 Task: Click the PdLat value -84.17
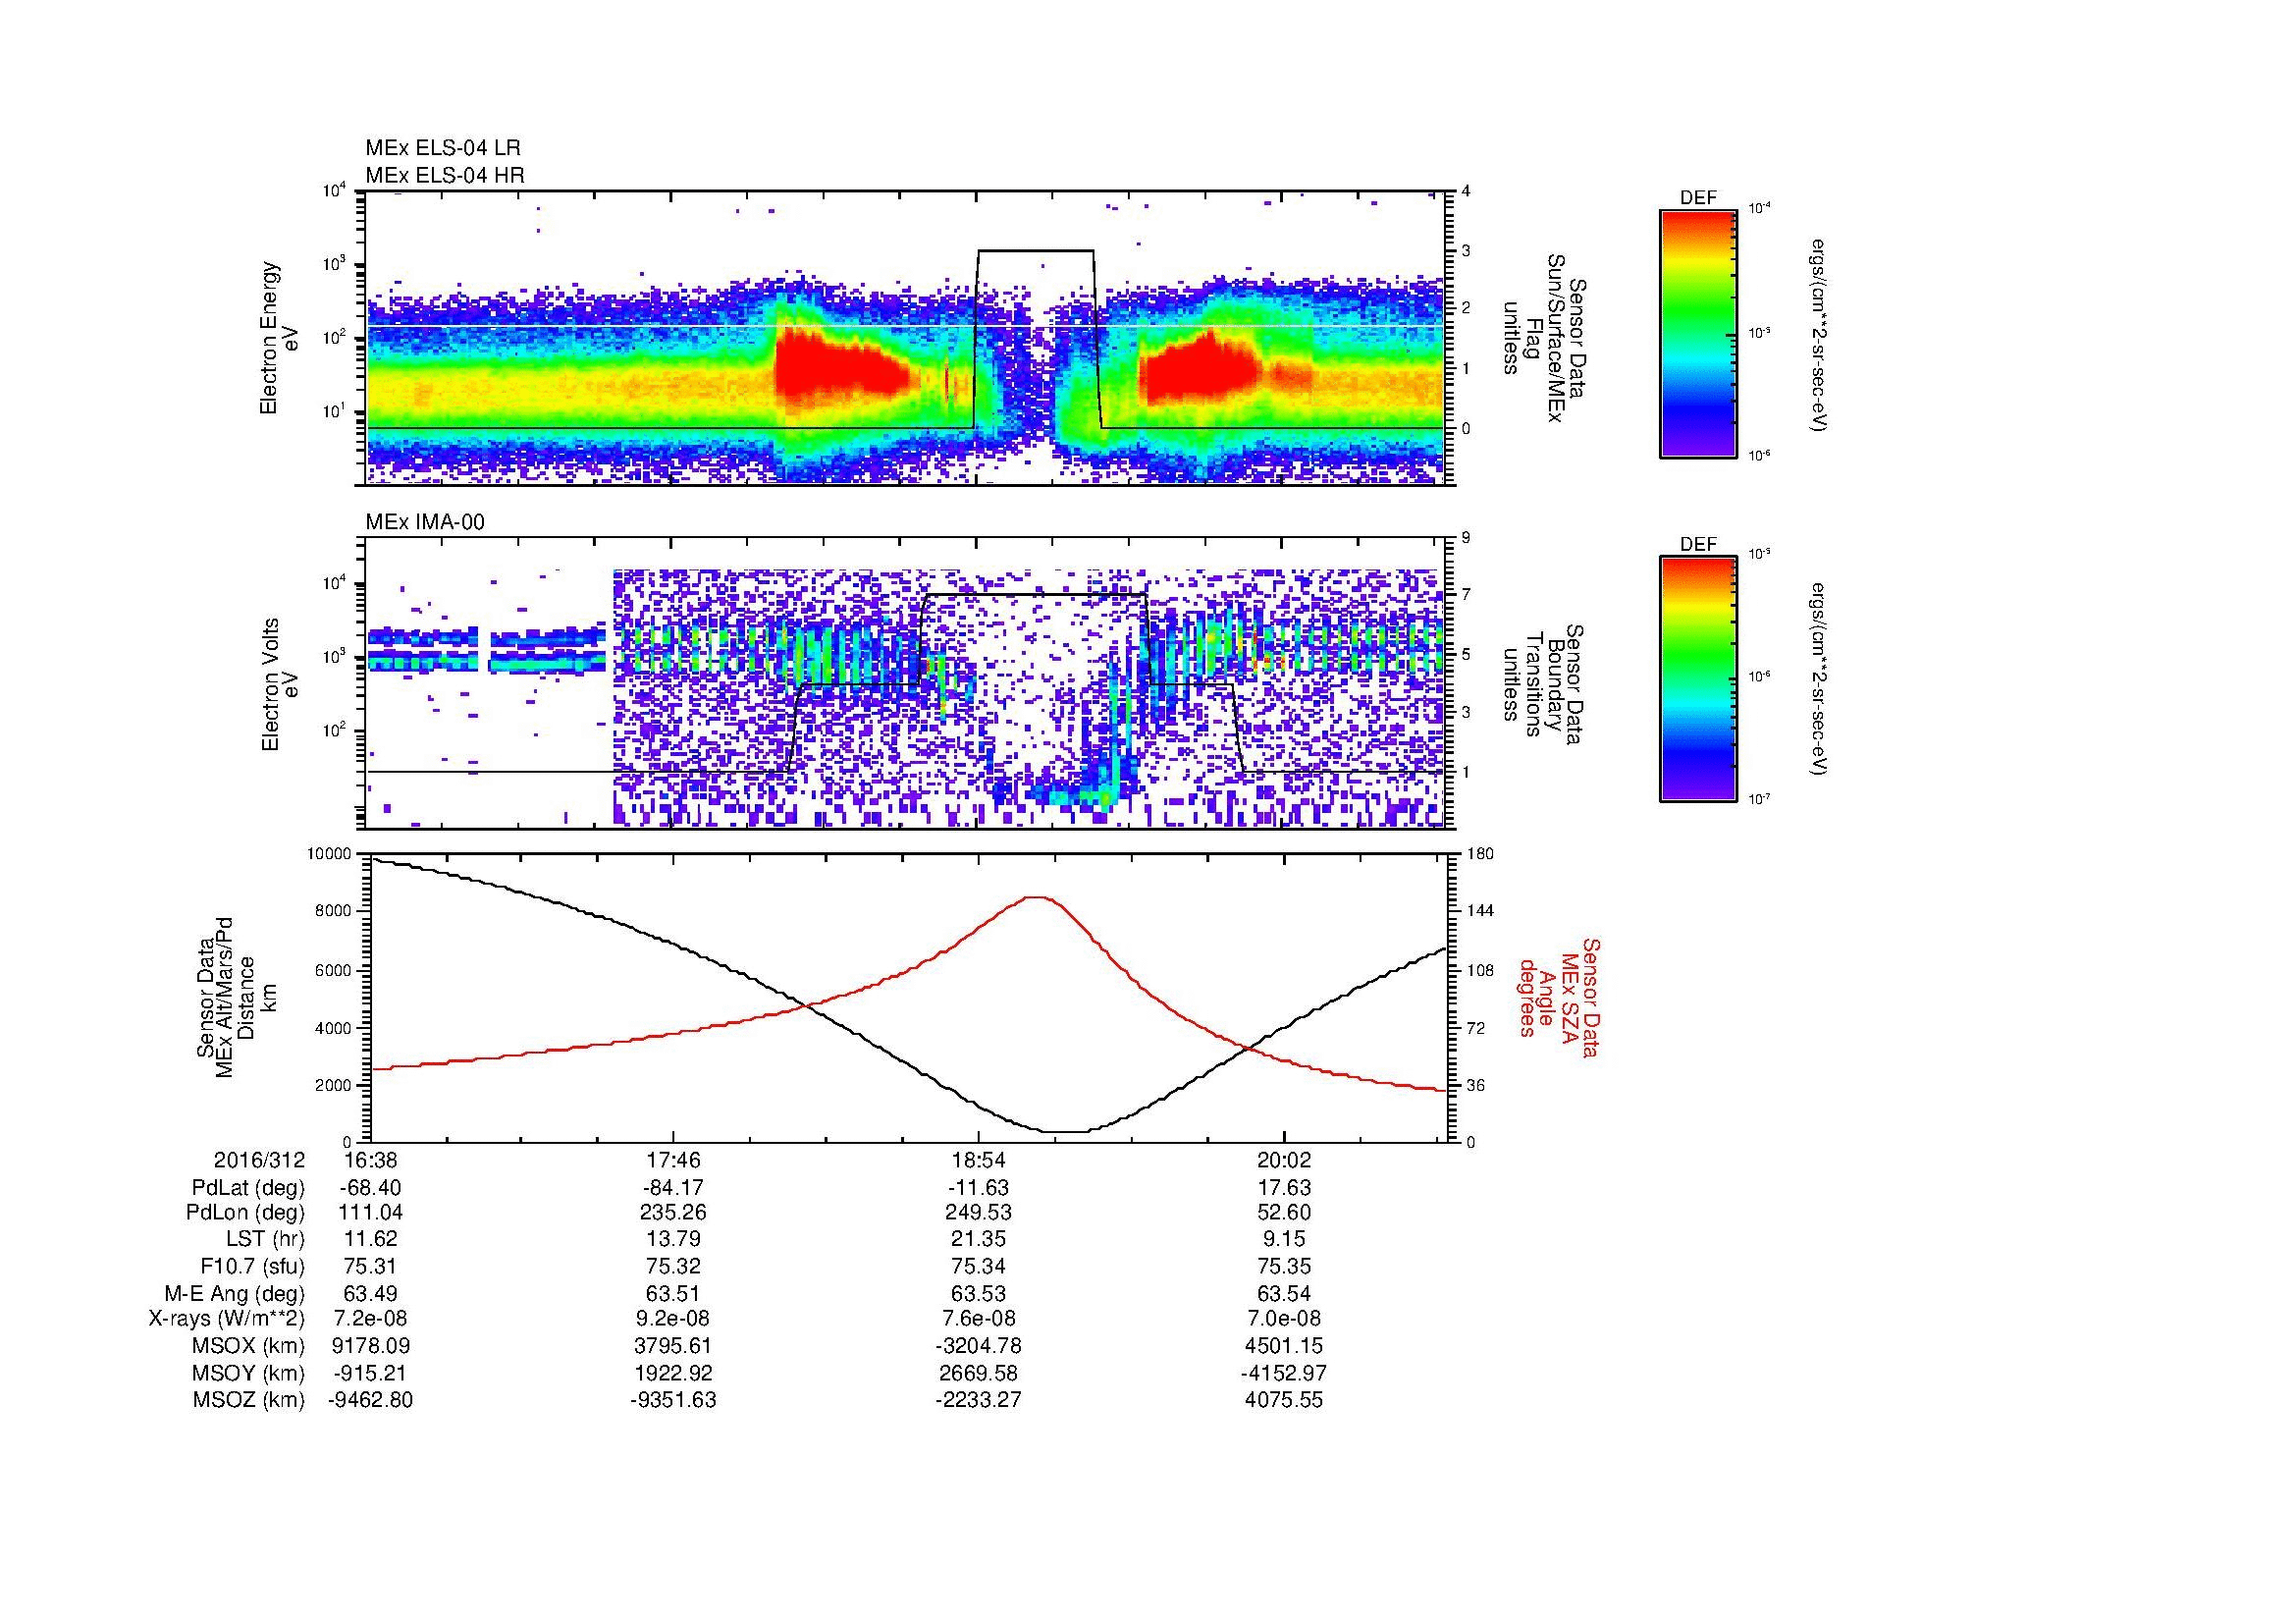click(674, 1188)
